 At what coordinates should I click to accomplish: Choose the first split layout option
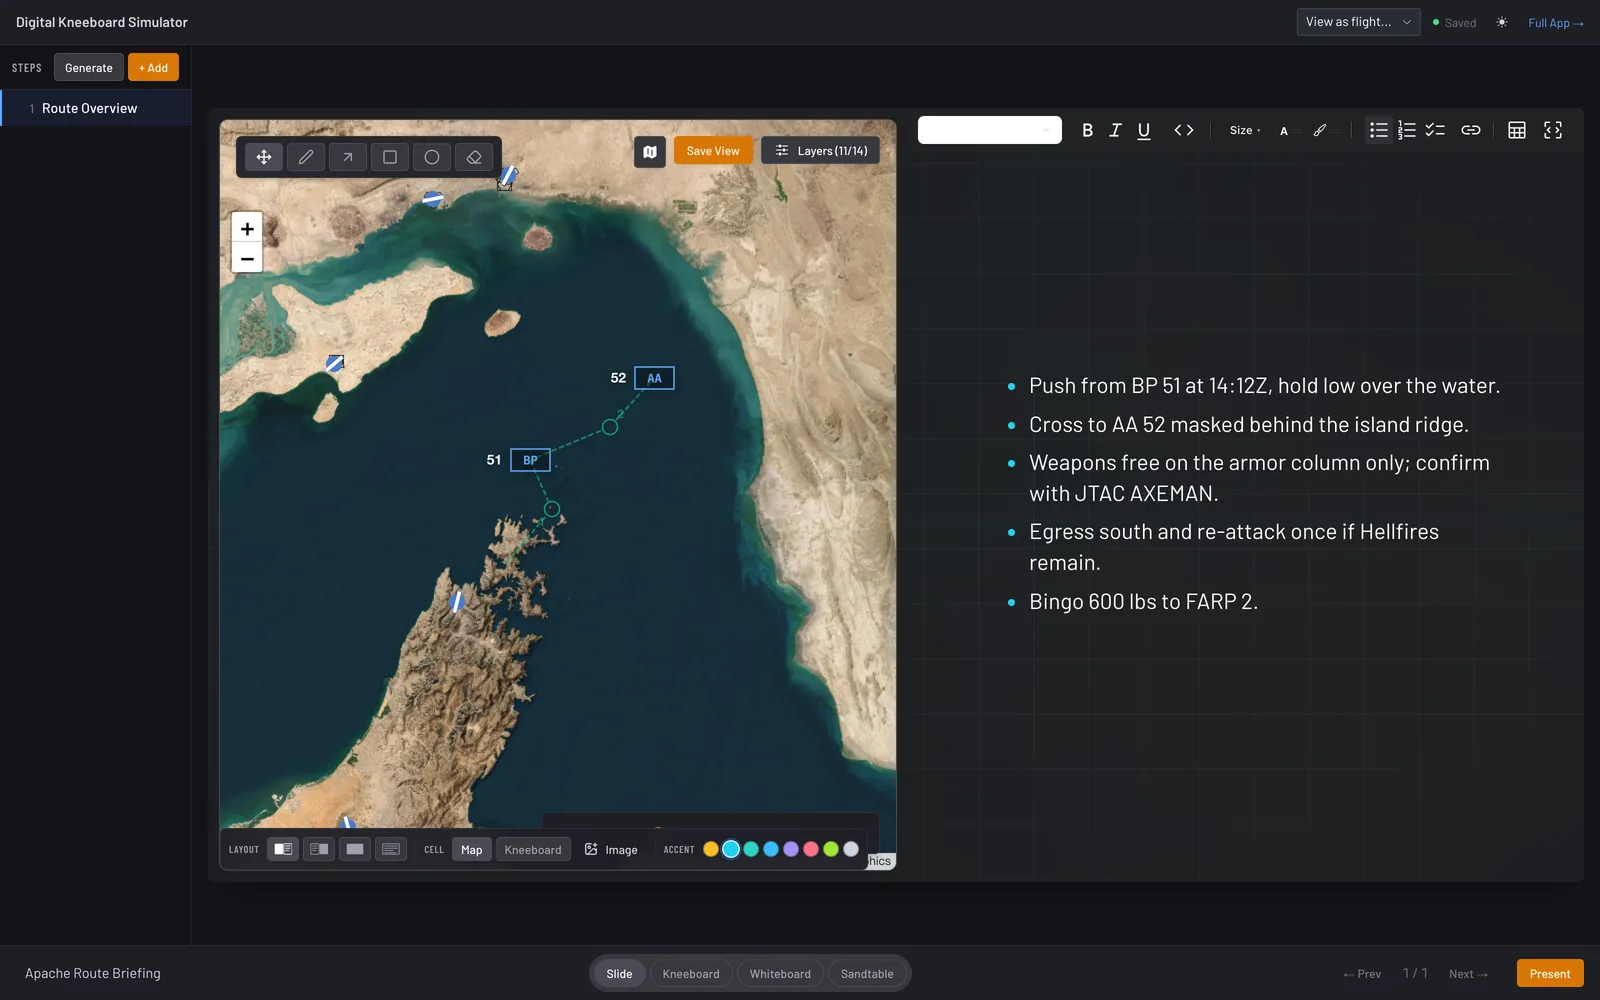(284, 849)
